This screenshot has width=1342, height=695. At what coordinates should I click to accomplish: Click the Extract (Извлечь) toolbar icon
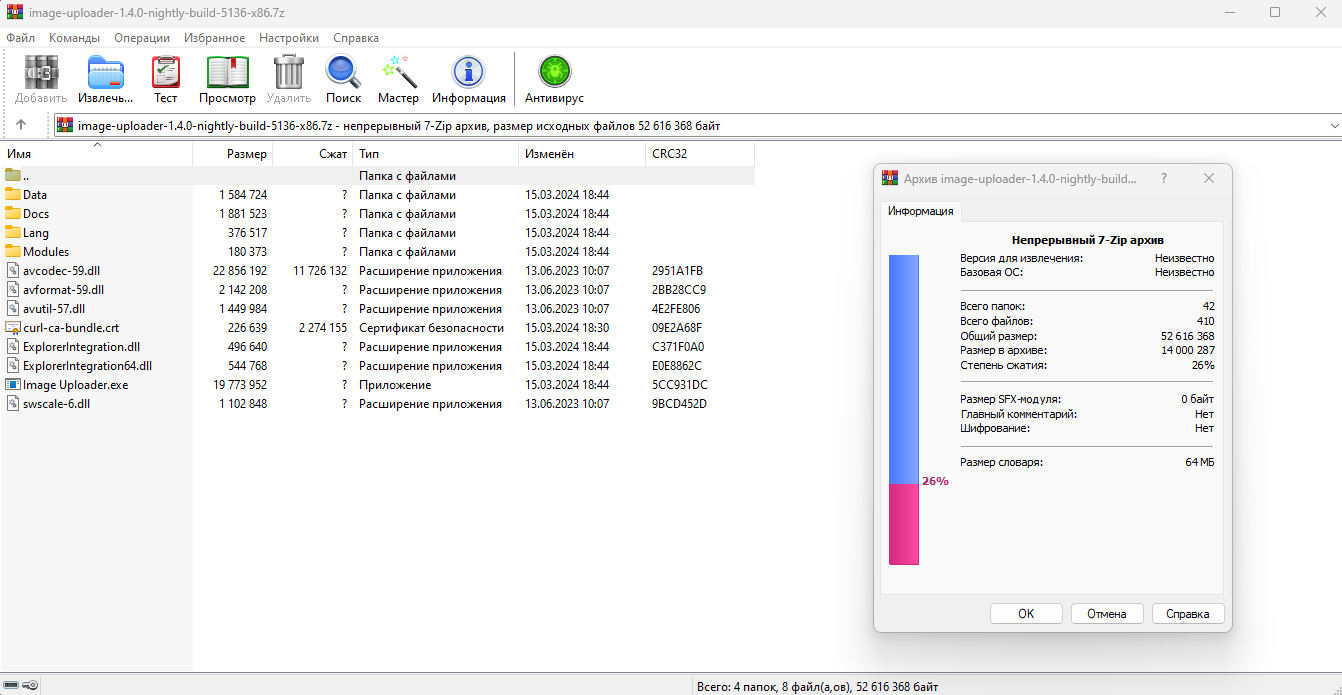click(x=105, y=73)
